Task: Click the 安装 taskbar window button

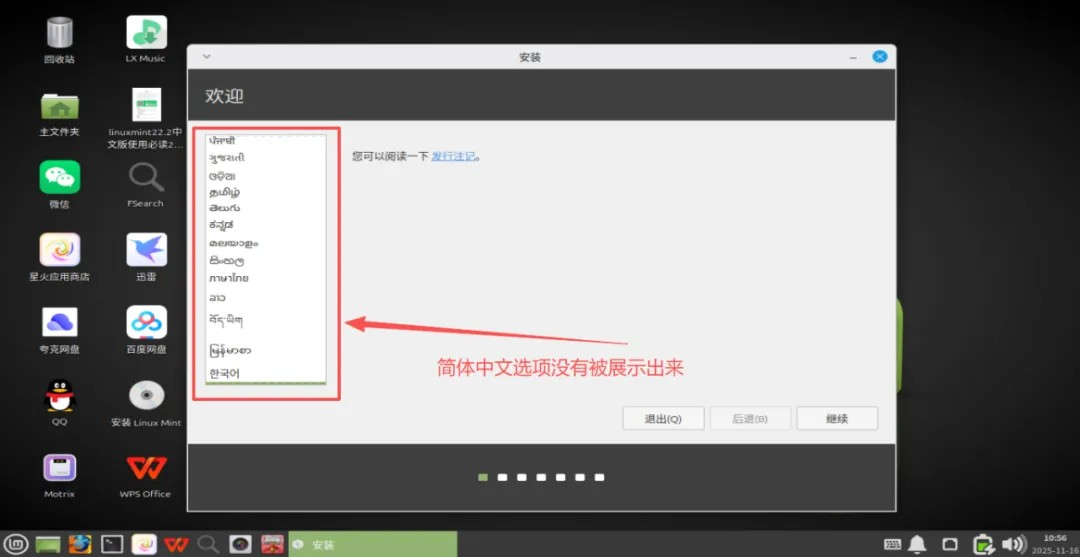Action: [373, 545]
